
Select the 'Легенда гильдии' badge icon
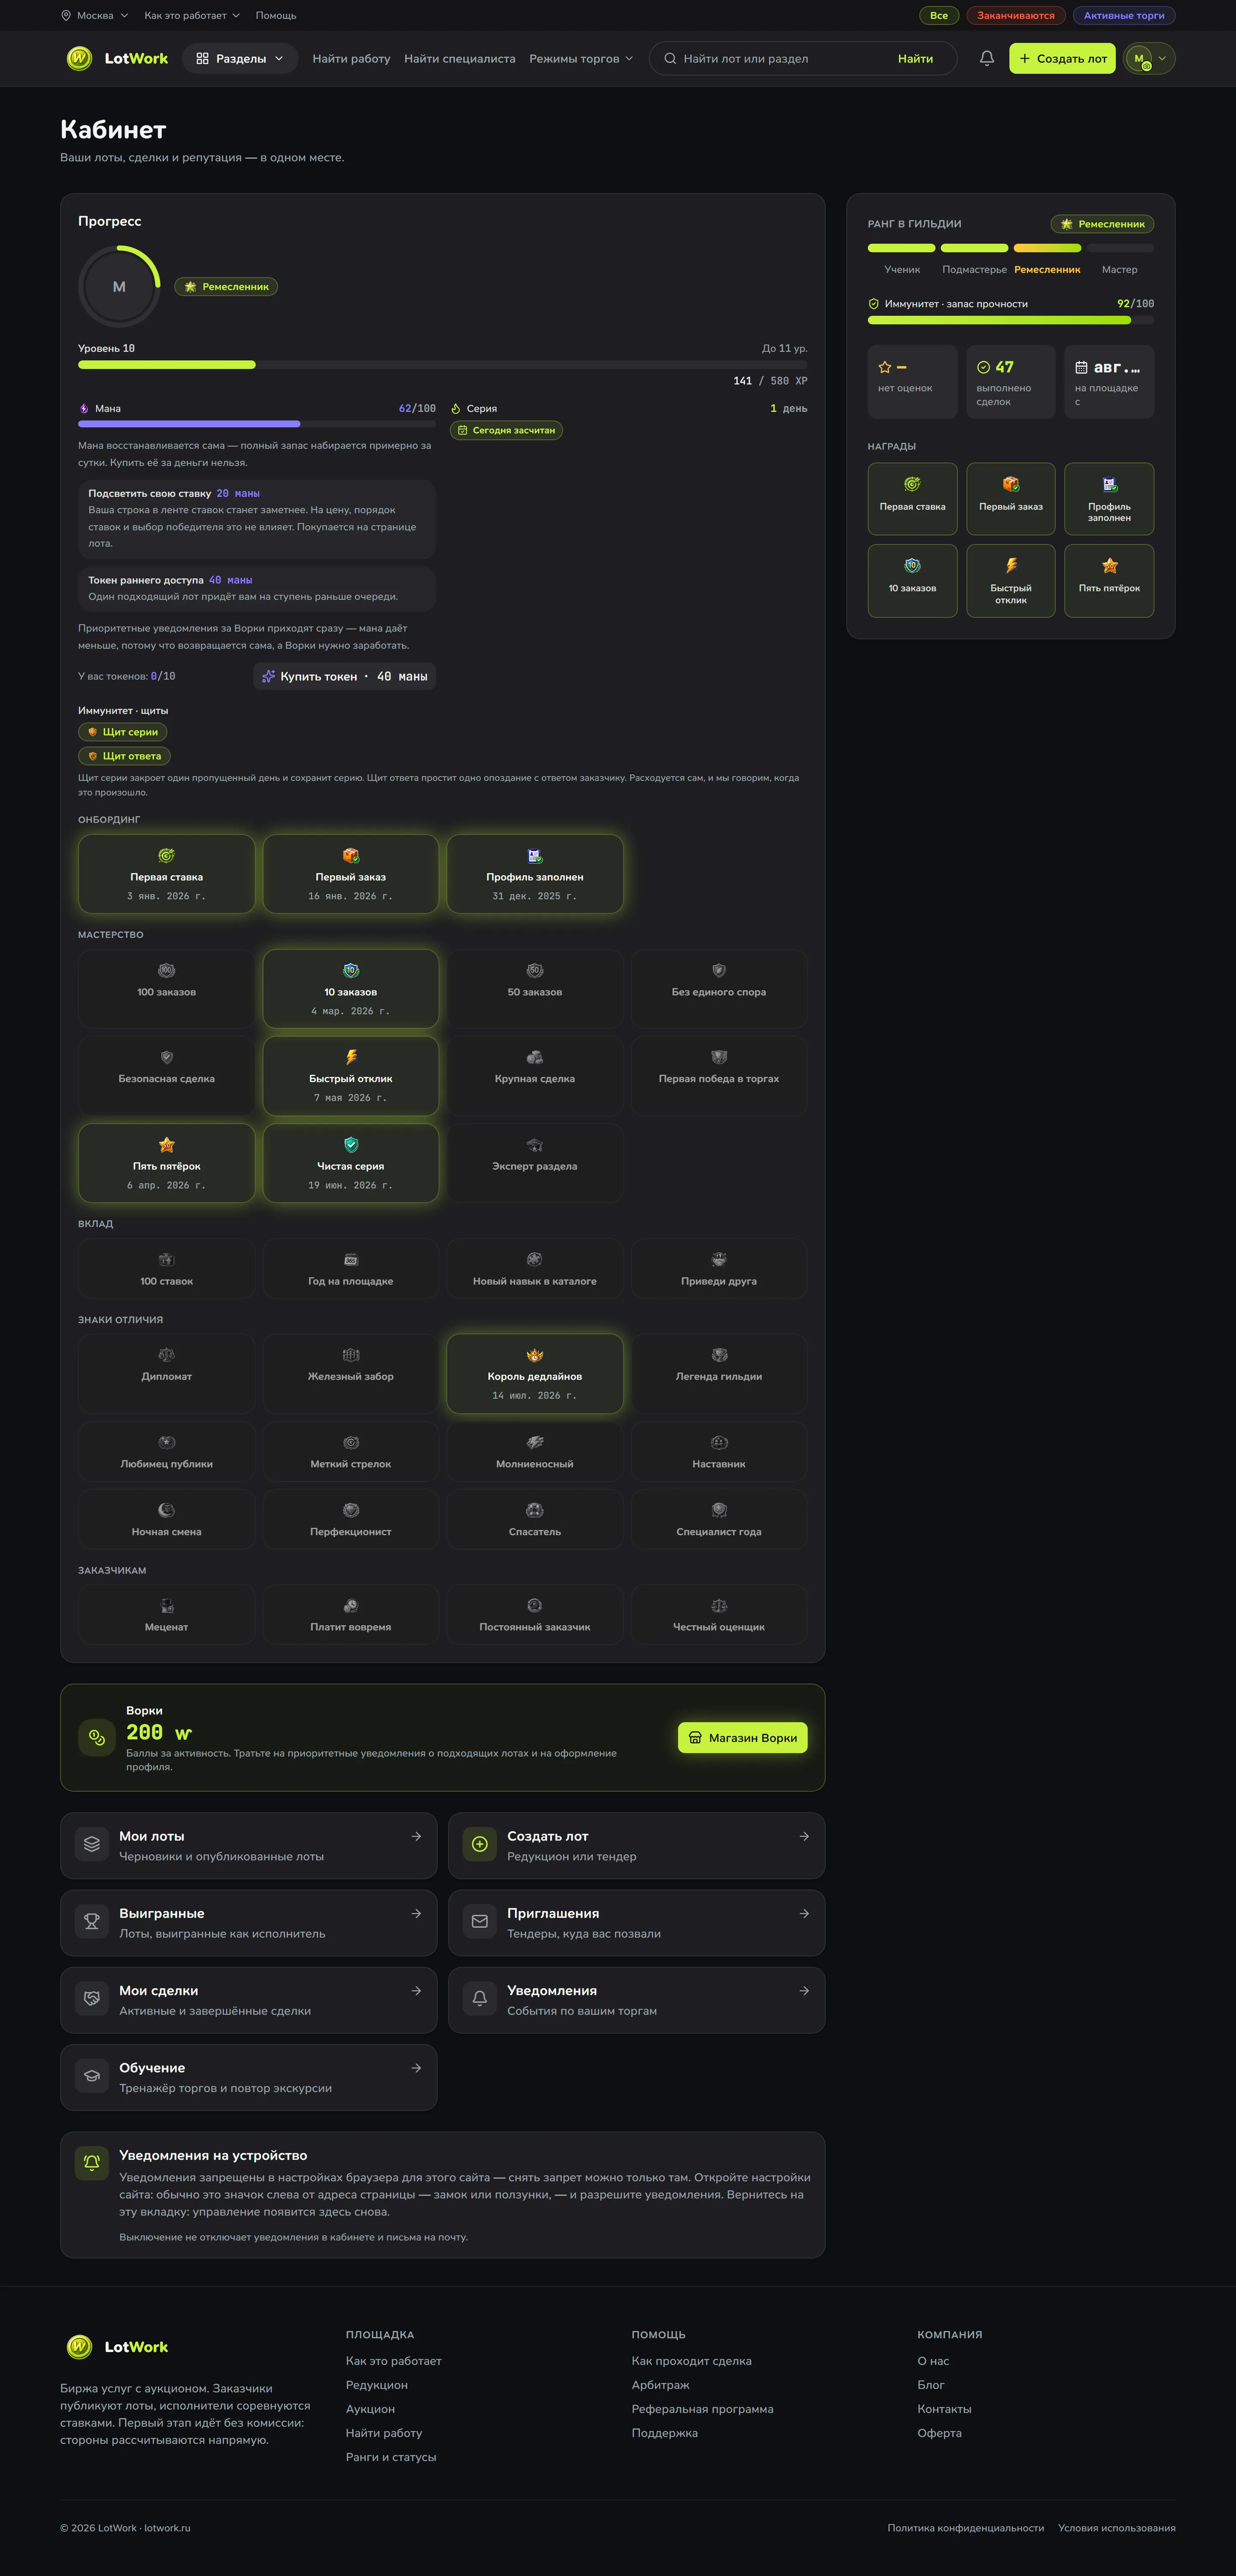tap(719, 1355)
